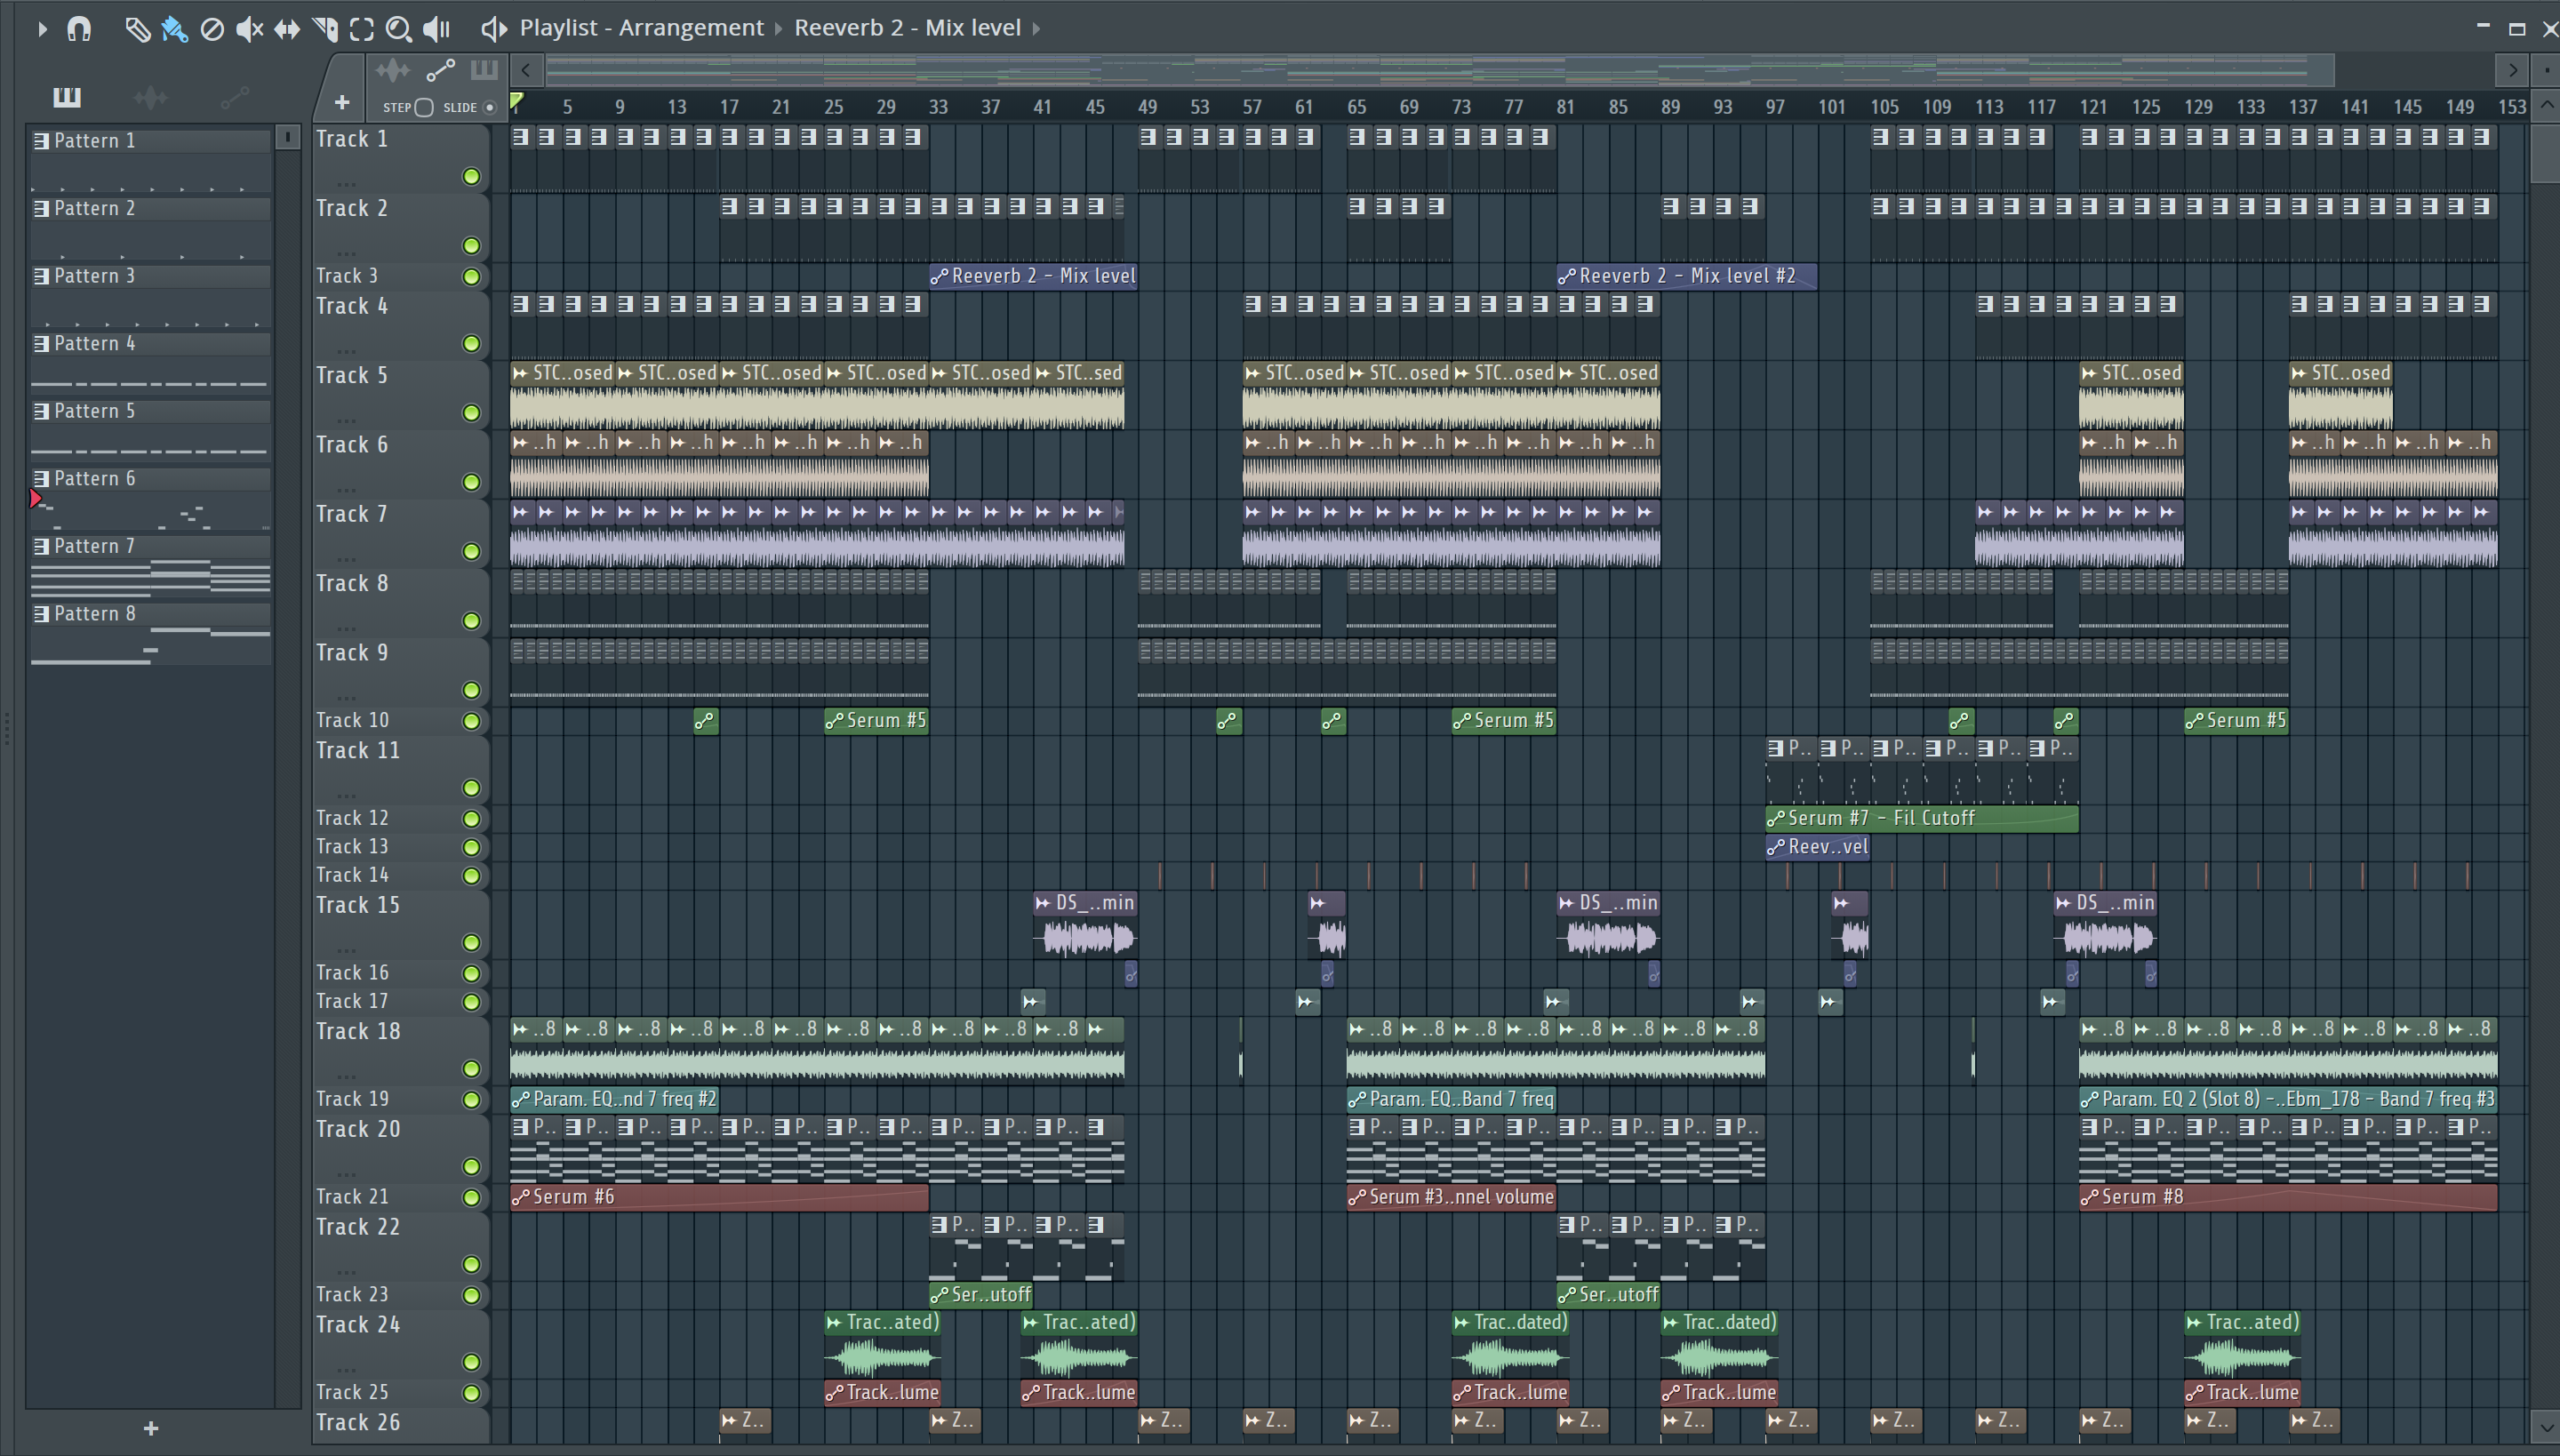Focus pattern clips with the playlist piano icon

484,70
